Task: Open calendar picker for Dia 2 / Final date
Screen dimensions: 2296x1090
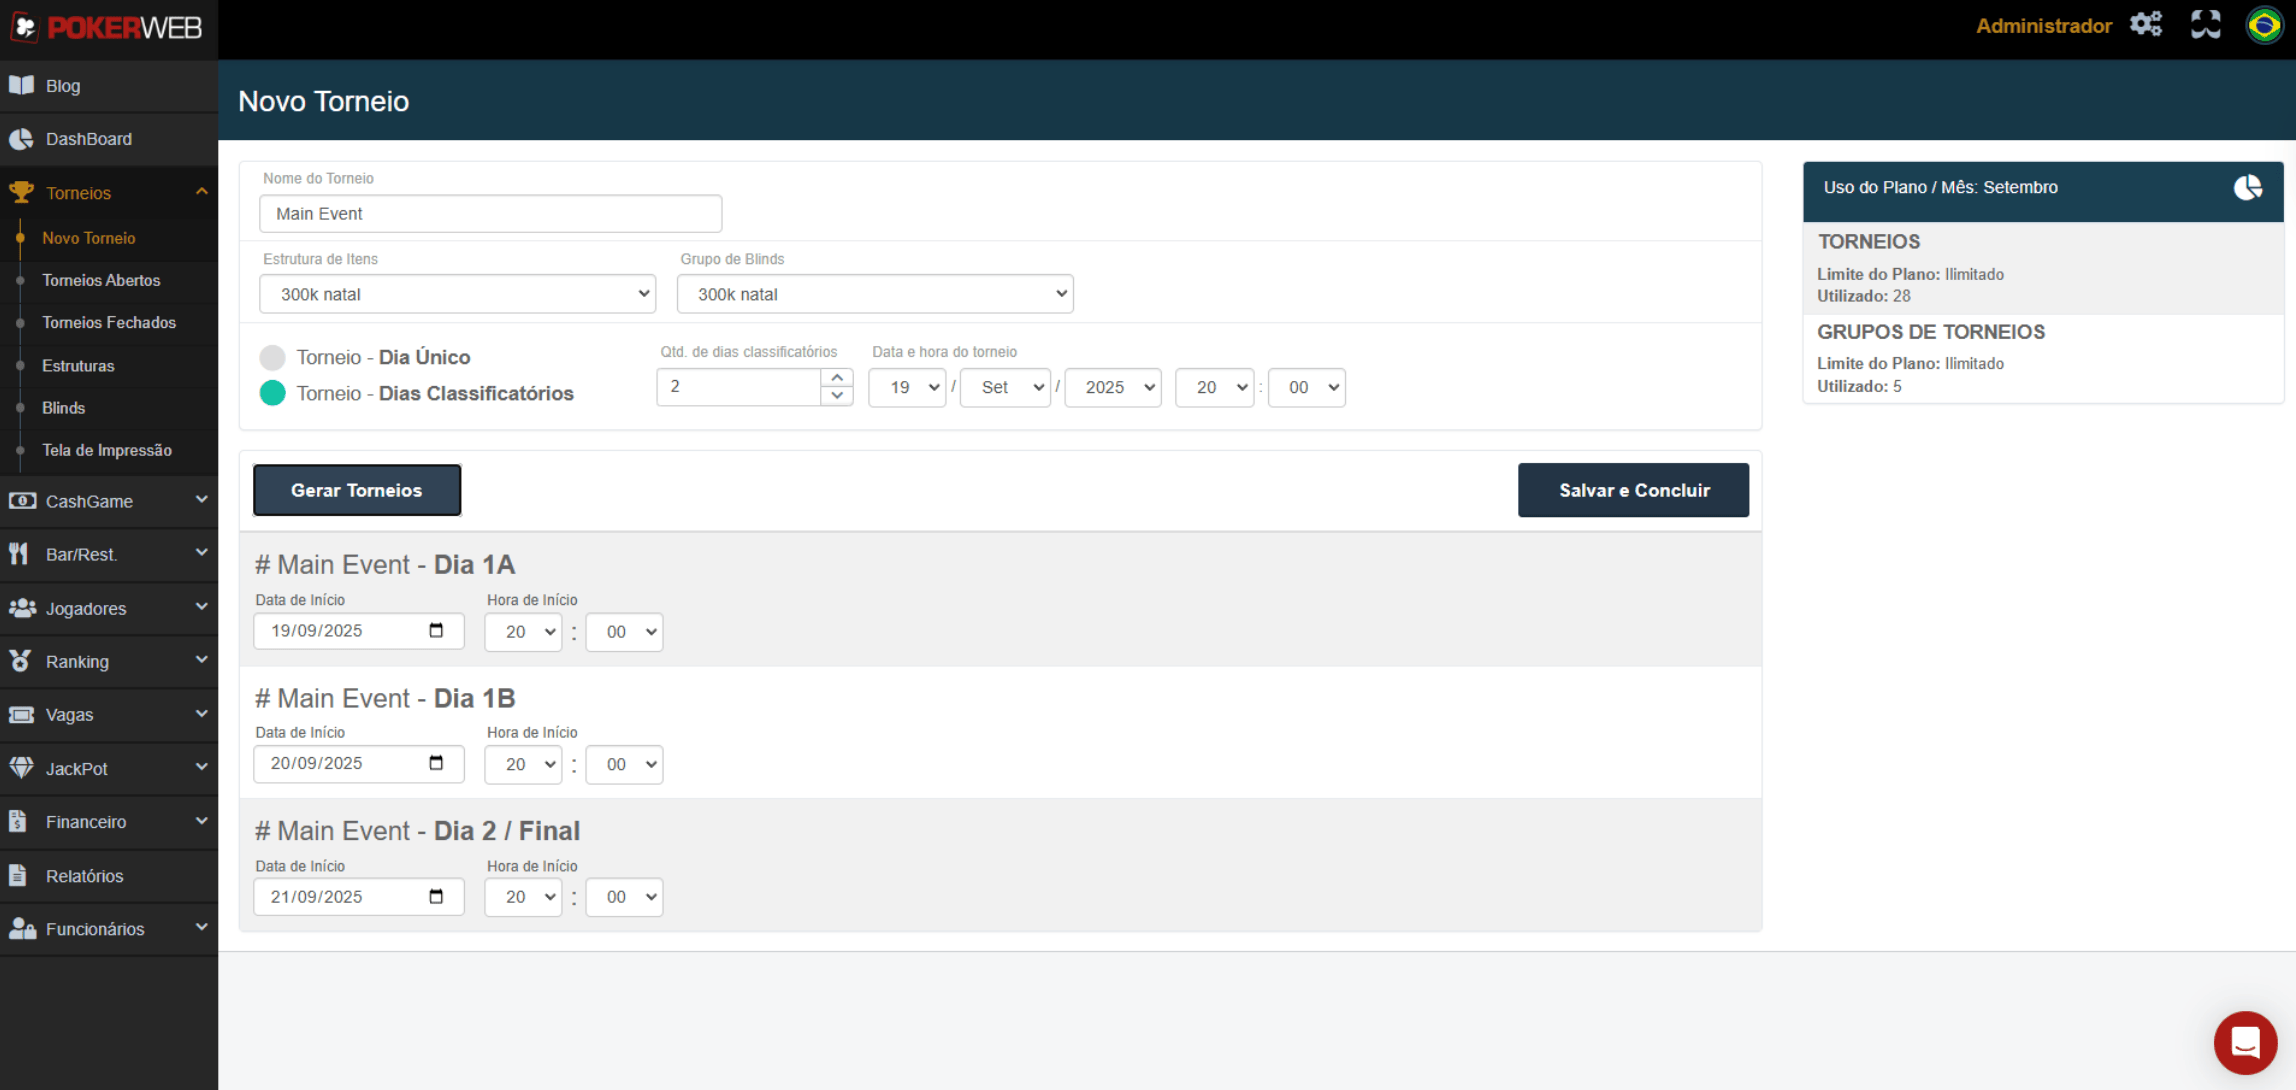Action: click(x=436, y=896)
